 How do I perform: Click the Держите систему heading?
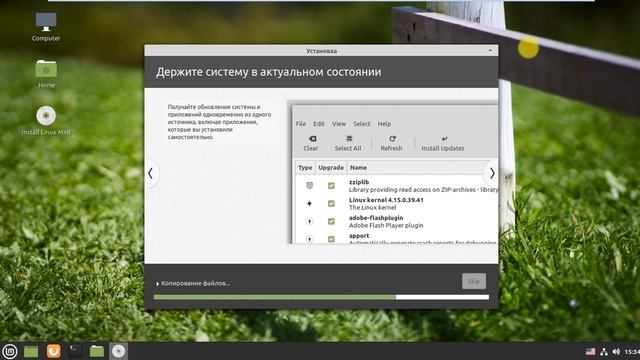pyautogui.click(x=269, y=72)
